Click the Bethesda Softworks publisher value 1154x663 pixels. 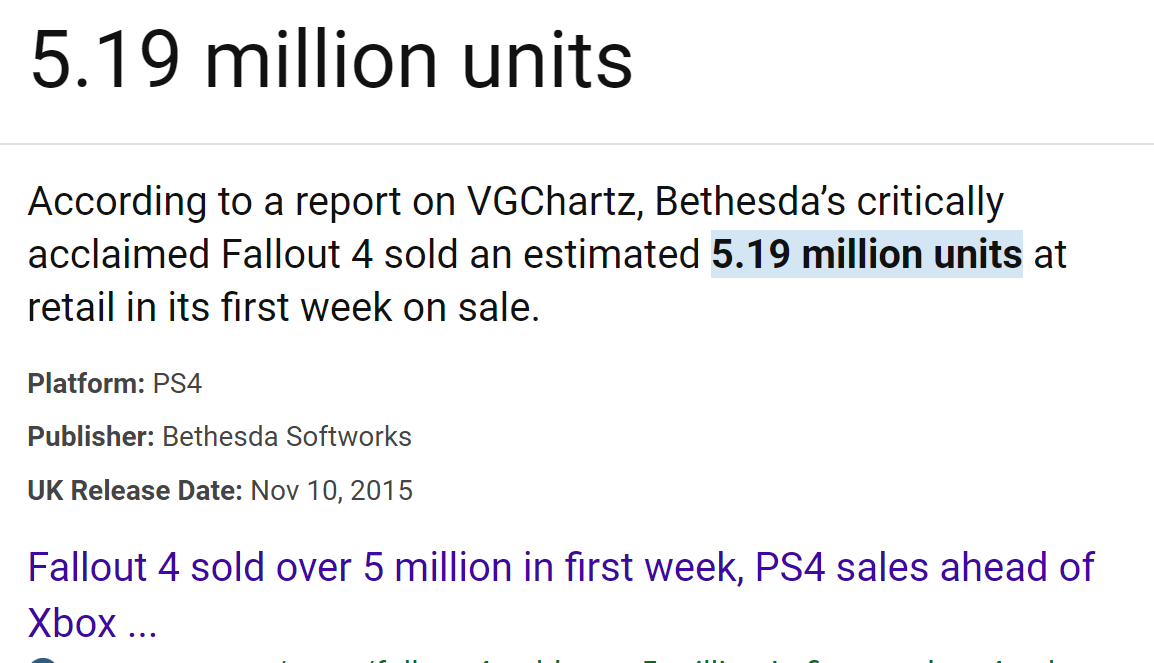pos(286,436)
